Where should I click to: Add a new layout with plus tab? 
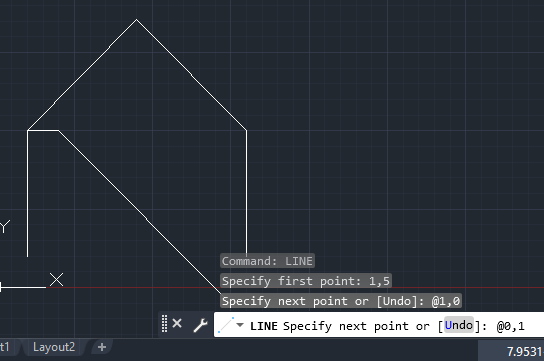click(x=102, y=347)
